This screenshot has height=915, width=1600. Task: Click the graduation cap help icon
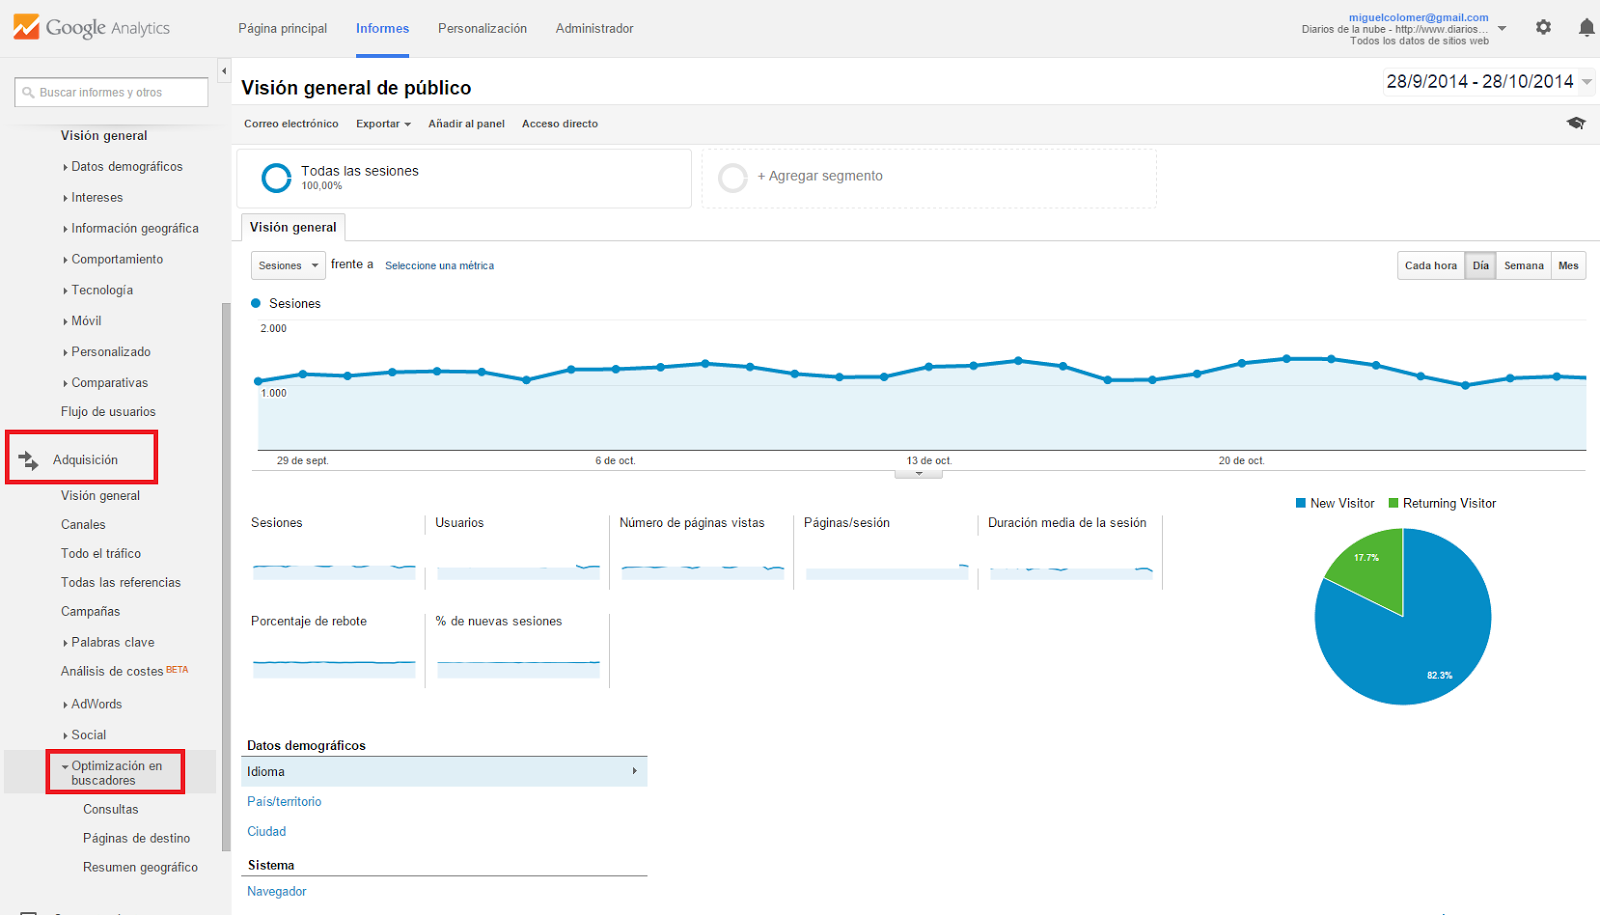click(1576, 123)
